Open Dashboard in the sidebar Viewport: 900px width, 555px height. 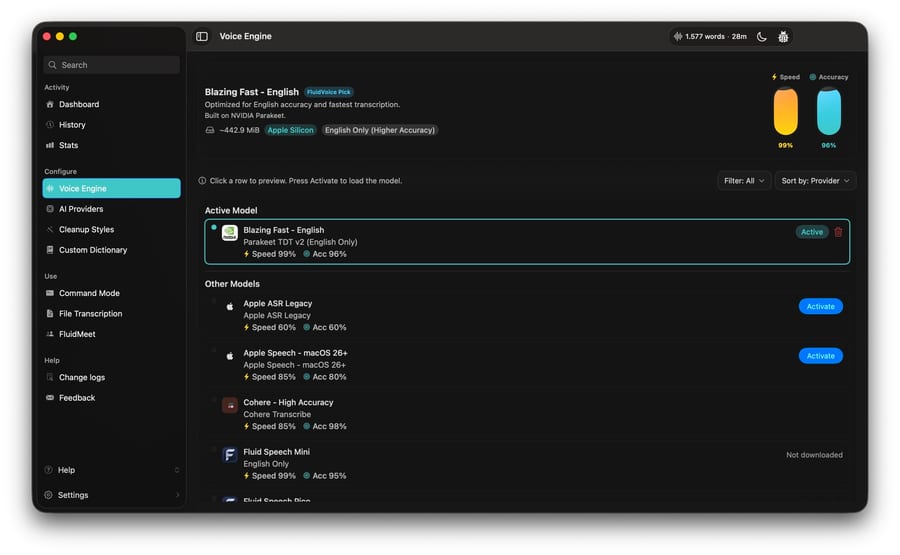point(111,104)
